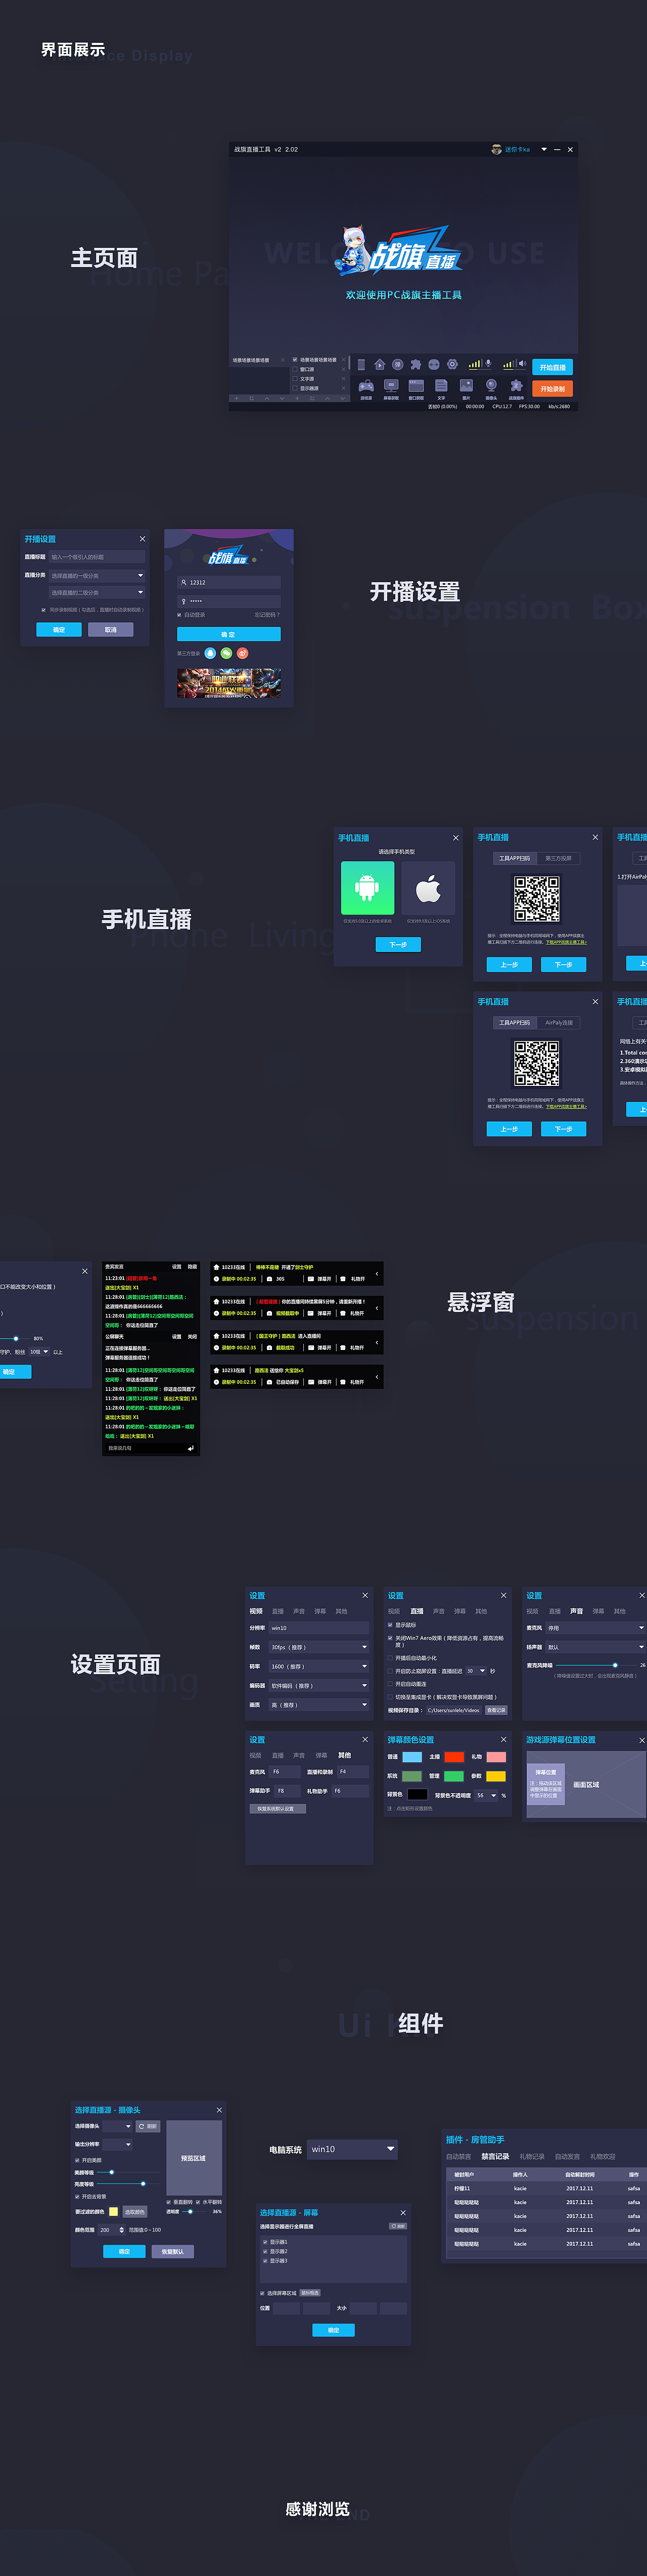Click the home icon in main toolbar
Image resolution: width=647 pixels, height=2576 pixels.
pos(379,364)
